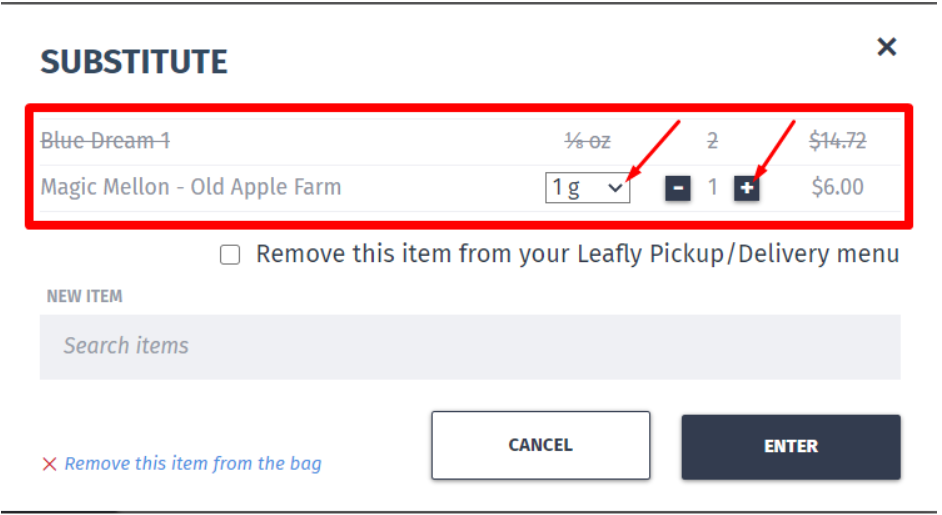The height and width of the screenshot is (515, 942).
Task: Decrease quantity with the minus icon
Action: [678, 188]
